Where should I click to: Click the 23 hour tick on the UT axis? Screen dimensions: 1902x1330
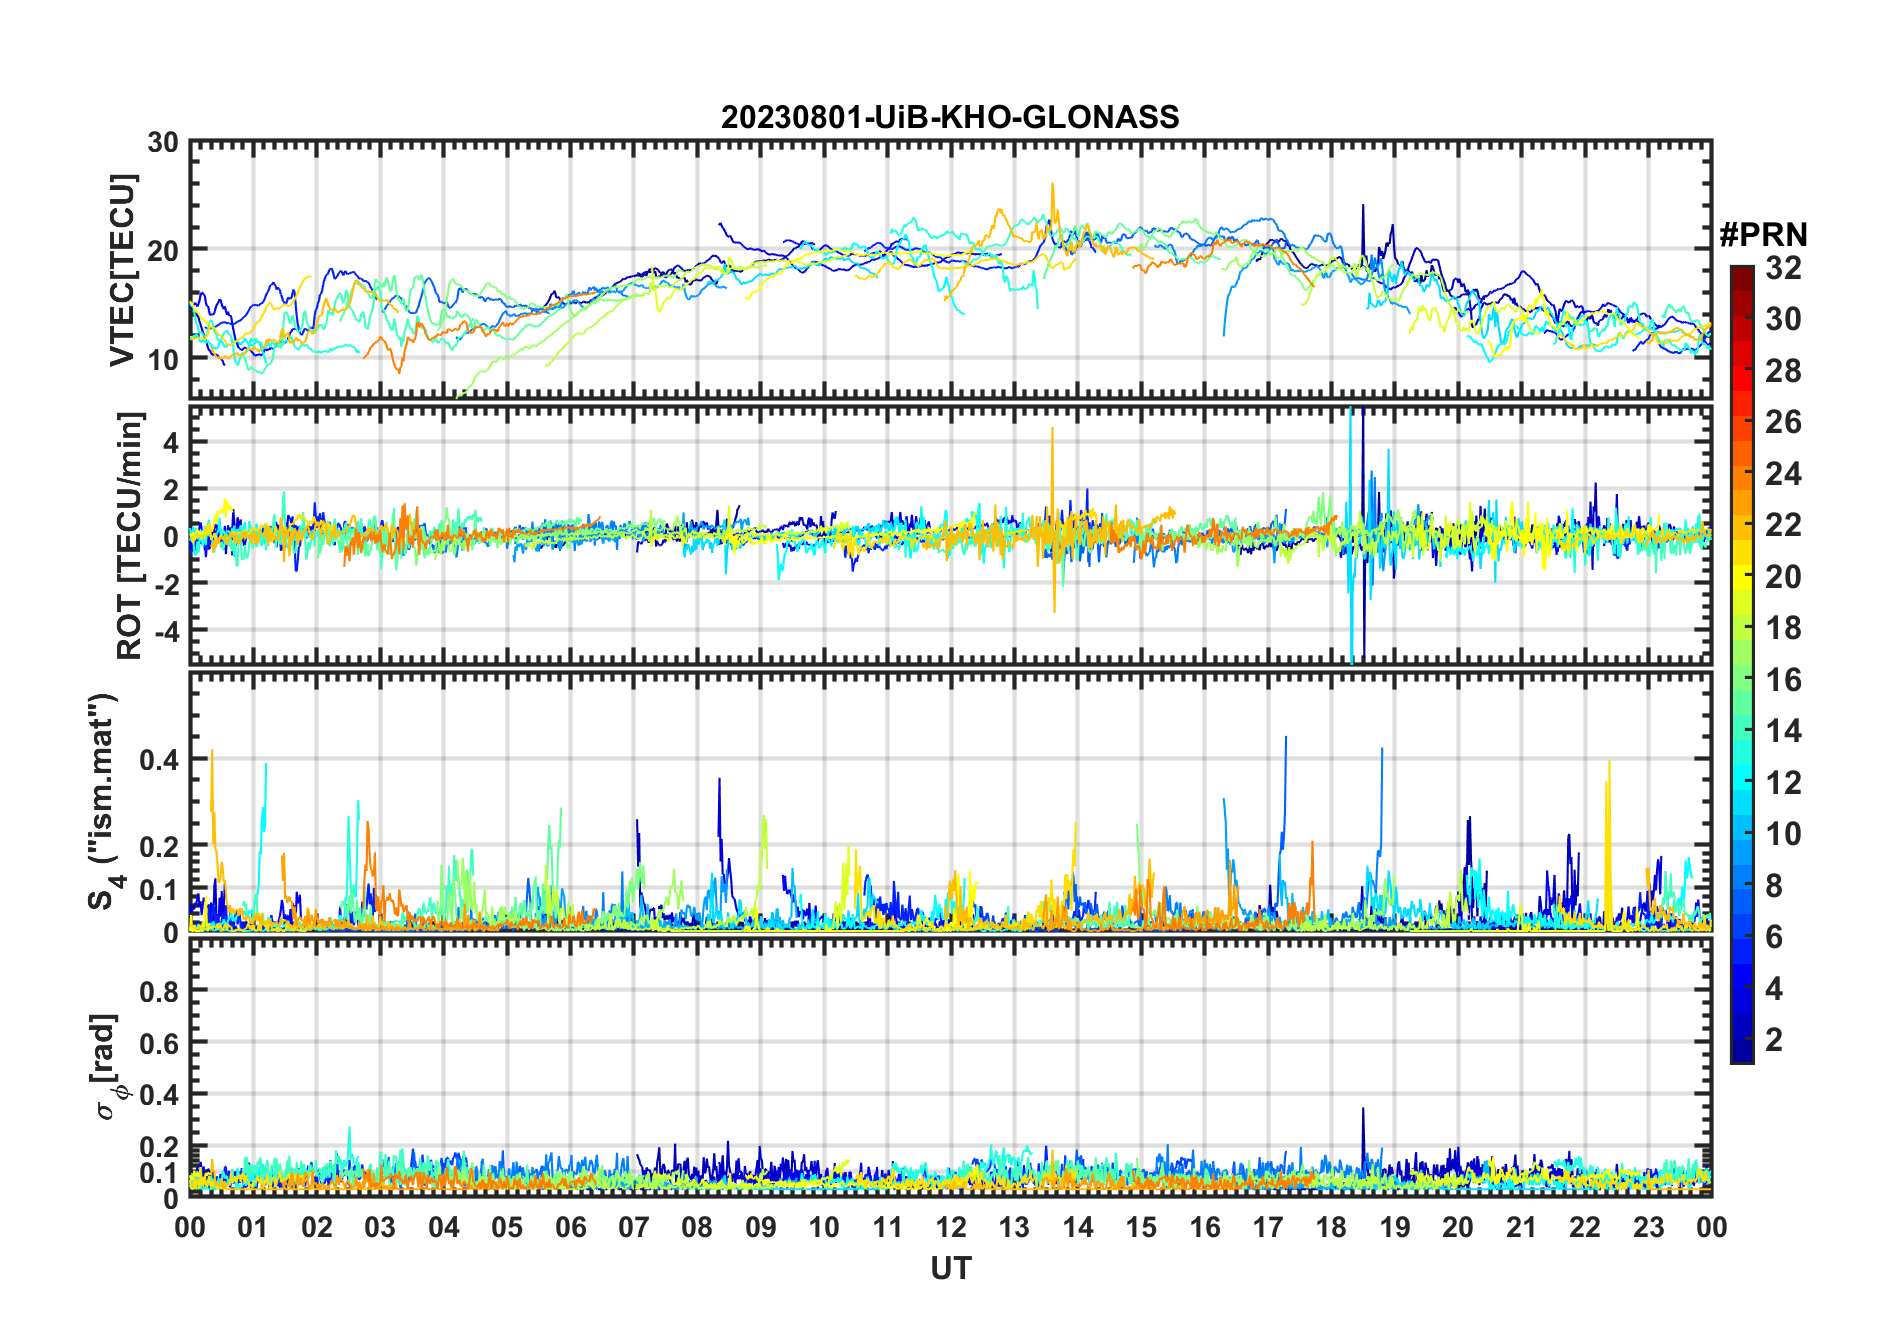coord(1648,1227)
